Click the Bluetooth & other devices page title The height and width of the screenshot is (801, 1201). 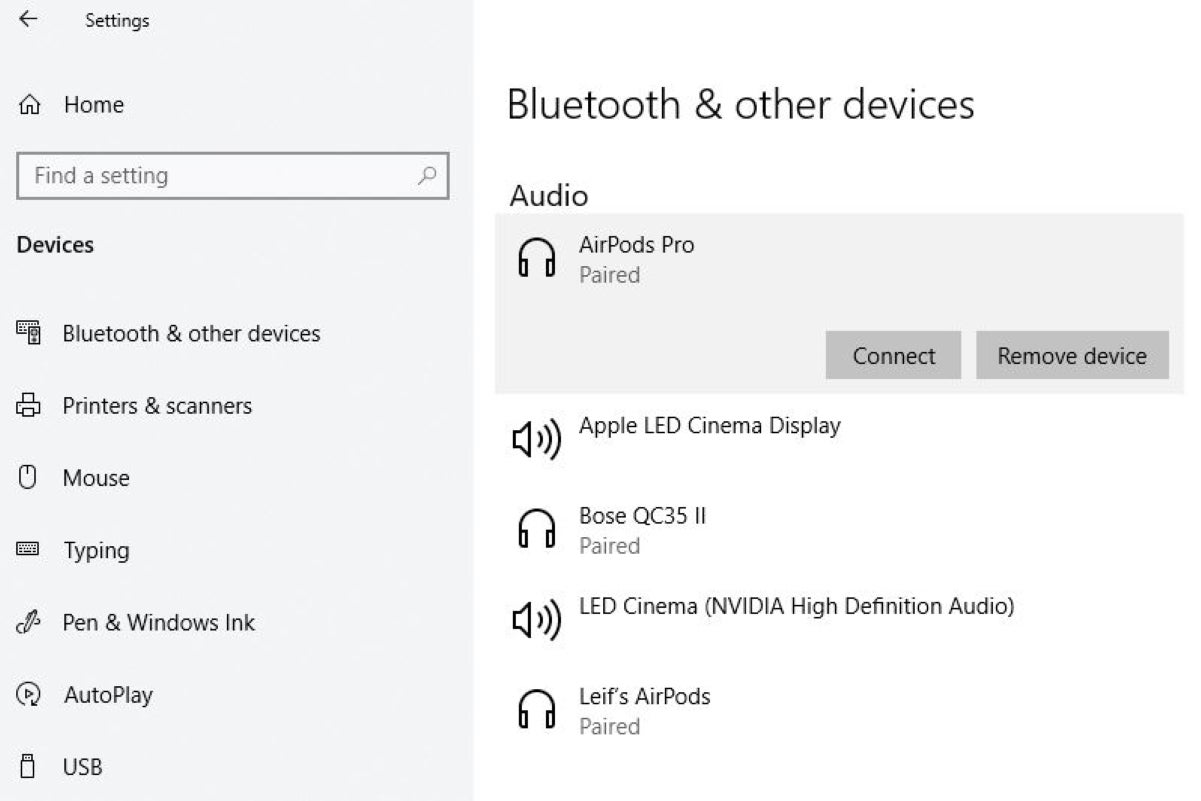pos(741,105)
